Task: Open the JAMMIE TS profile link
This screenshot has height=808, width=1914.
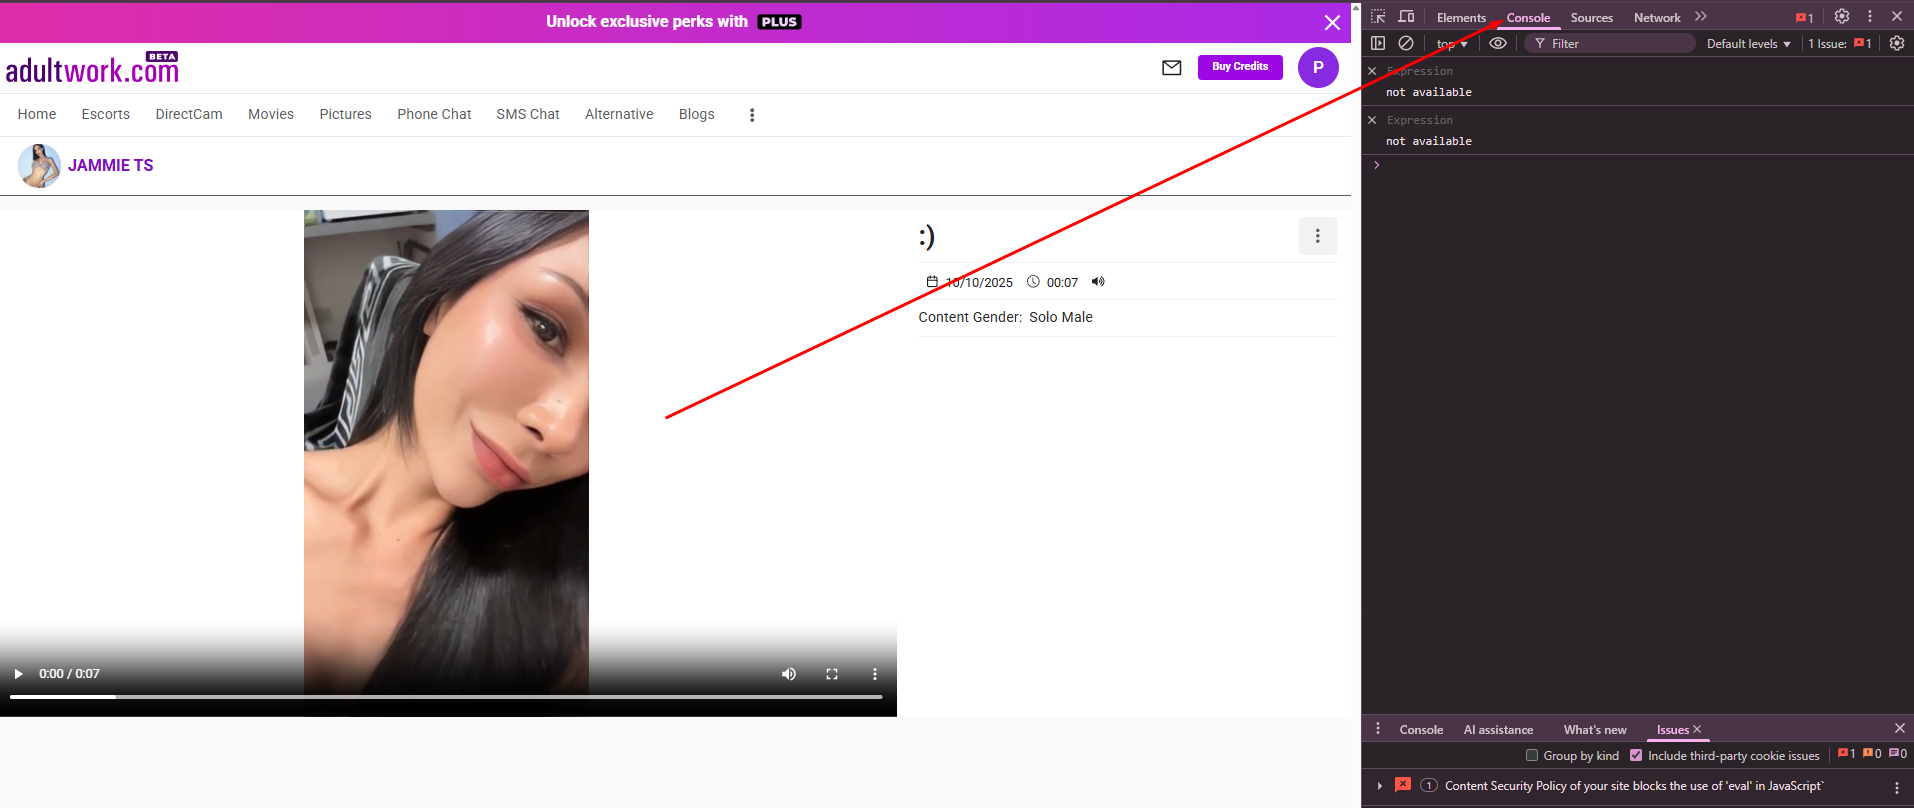Action: coord(110,166)
